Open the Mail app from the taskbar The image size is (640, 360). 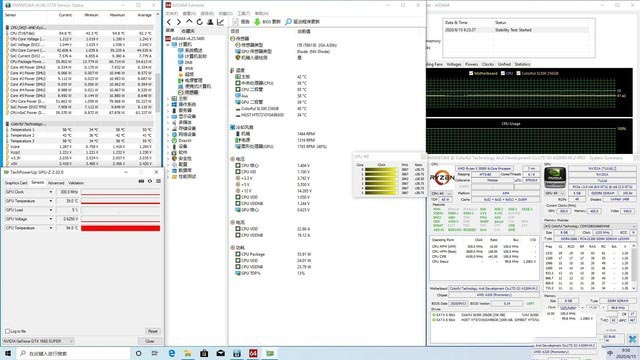click(x=220, y=353)
